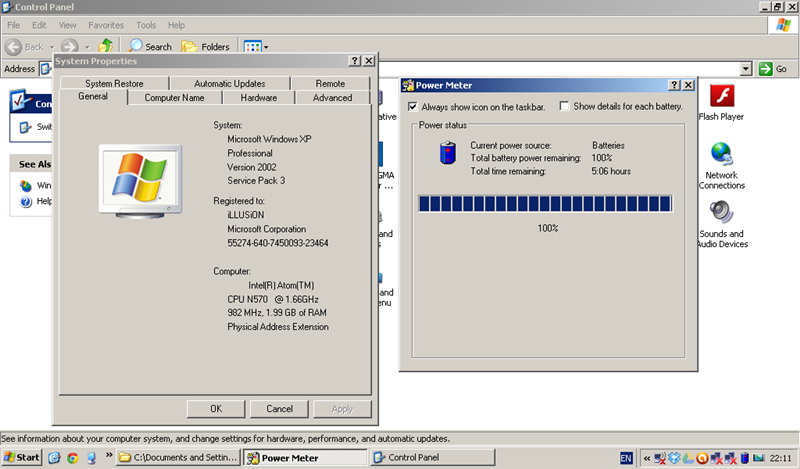
Task: Click the Back arrow in Control Panel toolbar
Action: click(14, 47)
